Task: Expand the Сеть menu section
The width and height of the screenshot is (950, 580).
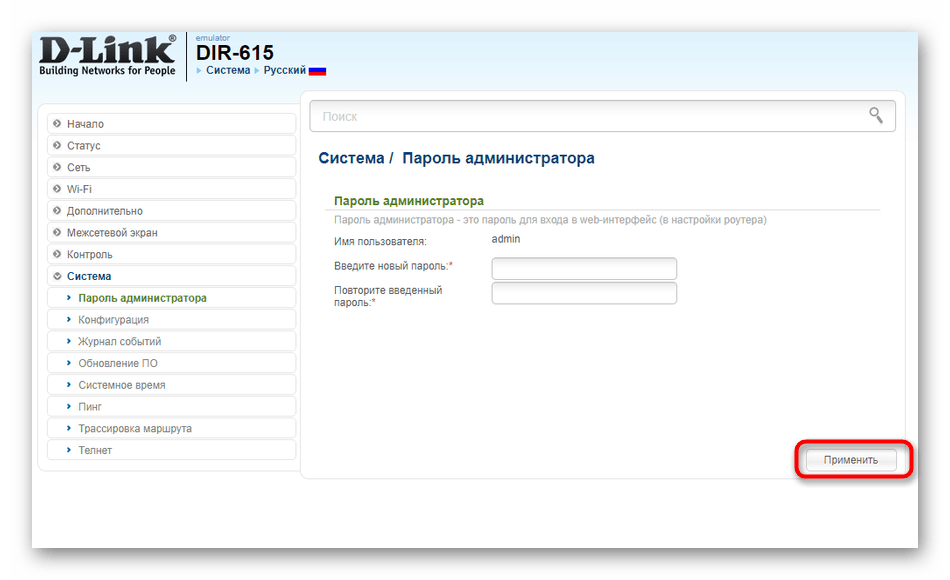Action: tap(171, 167)
